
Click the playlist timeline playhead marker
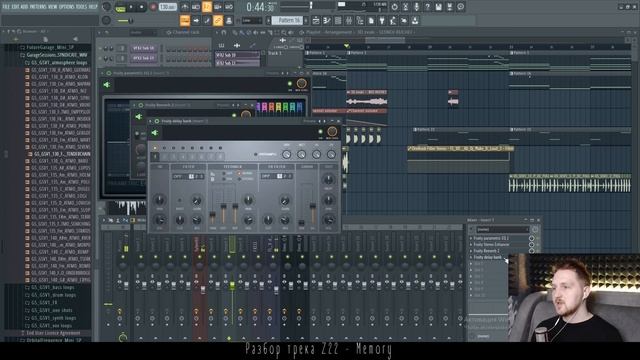click(x=347, y=46)
